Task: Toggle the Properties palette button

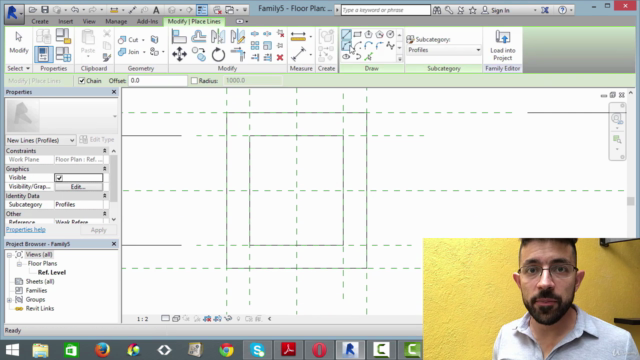Action: 43,54
